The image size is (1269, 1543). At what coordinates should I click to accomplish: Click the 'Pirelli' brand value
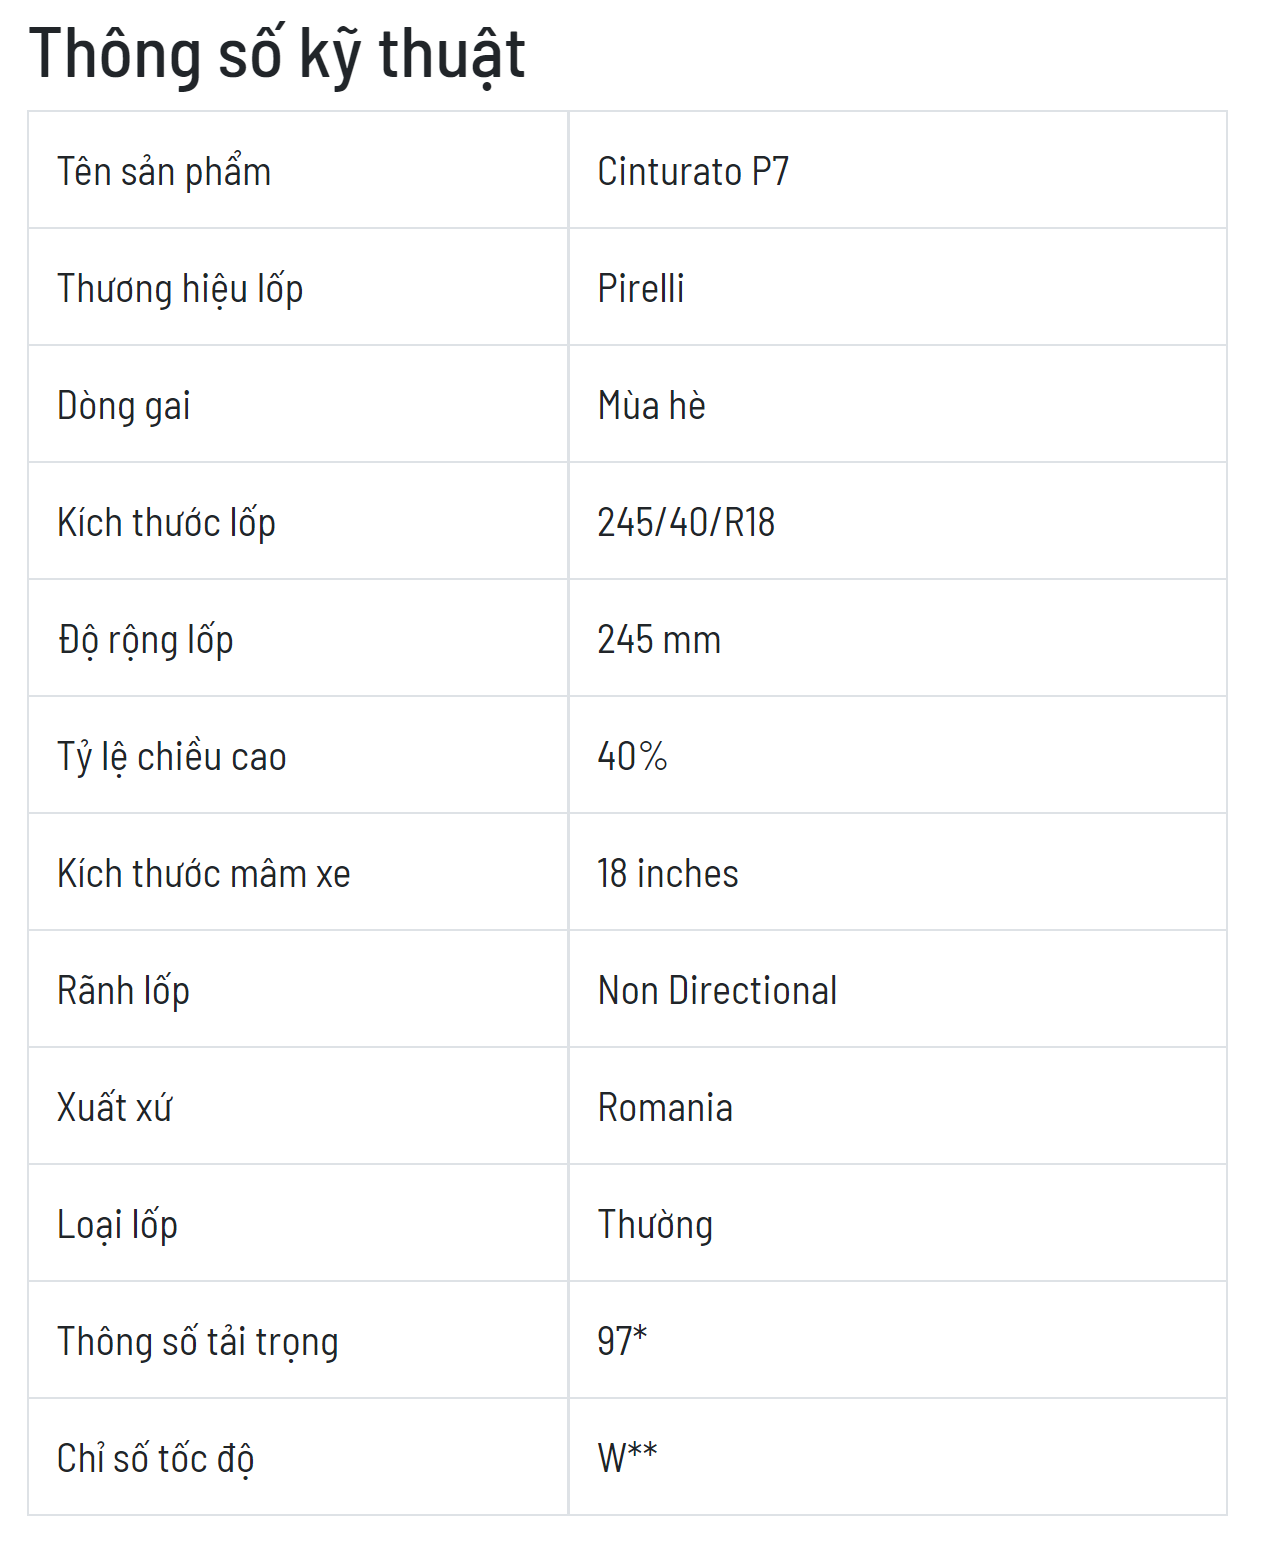click(641, 288)
